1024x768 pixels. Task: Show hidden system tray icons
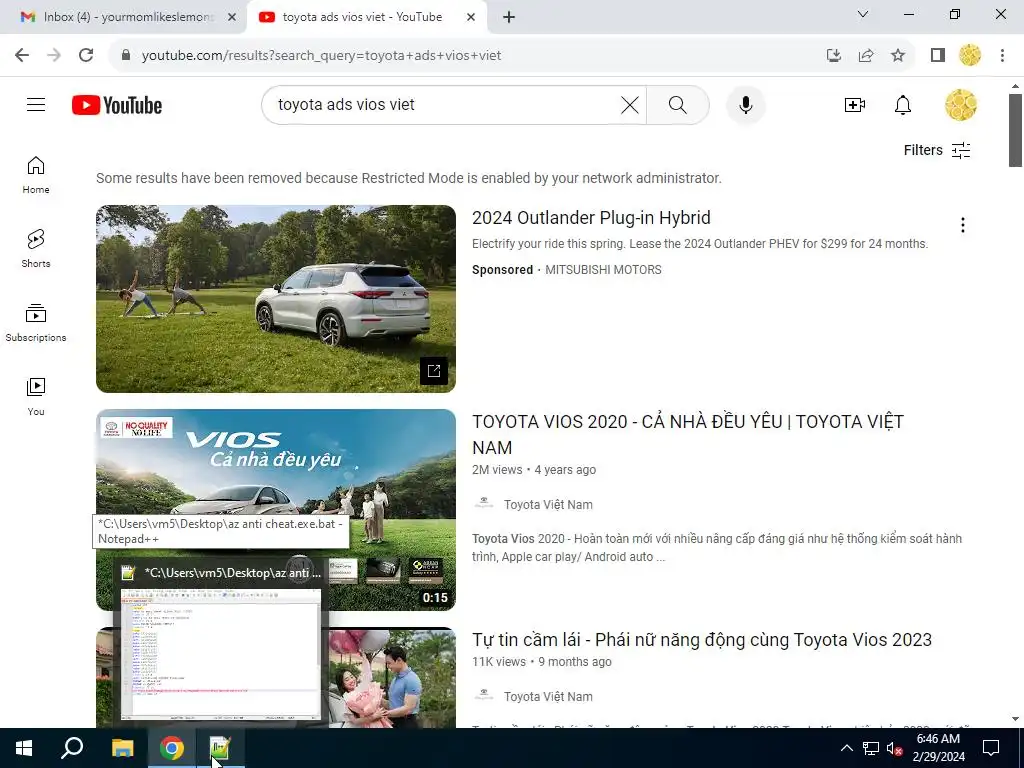point(846,748)
